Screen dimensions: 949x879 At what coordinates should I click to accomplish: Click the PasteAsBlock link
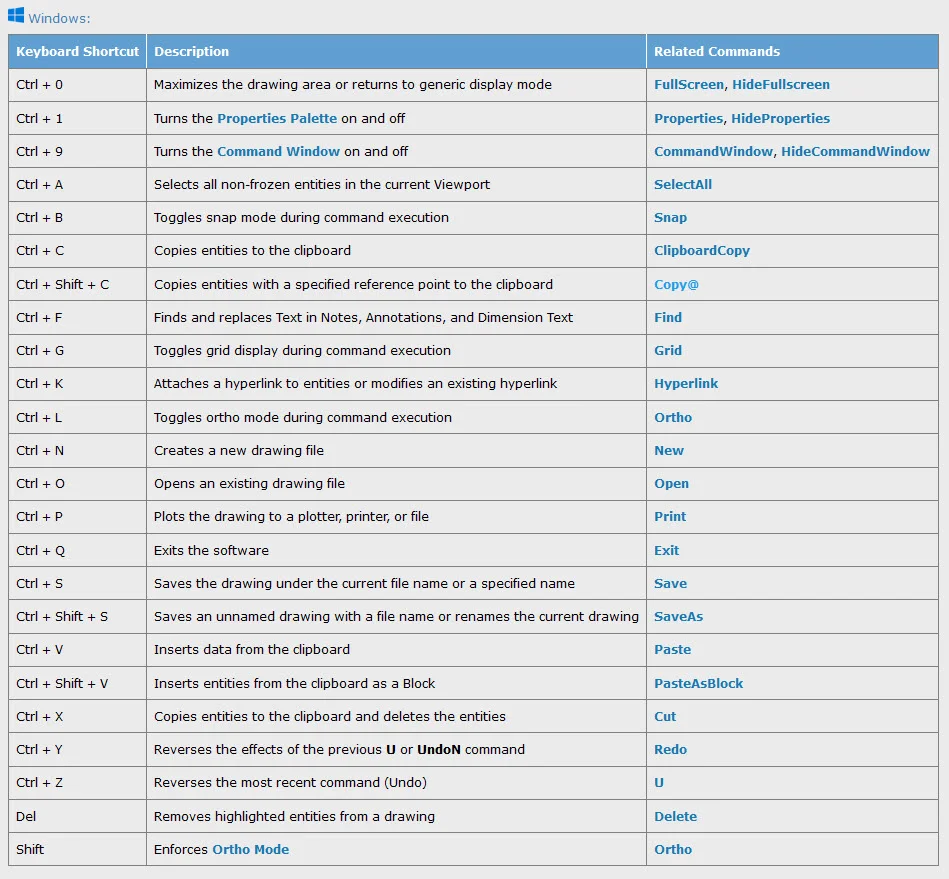[x=698, y=683]
